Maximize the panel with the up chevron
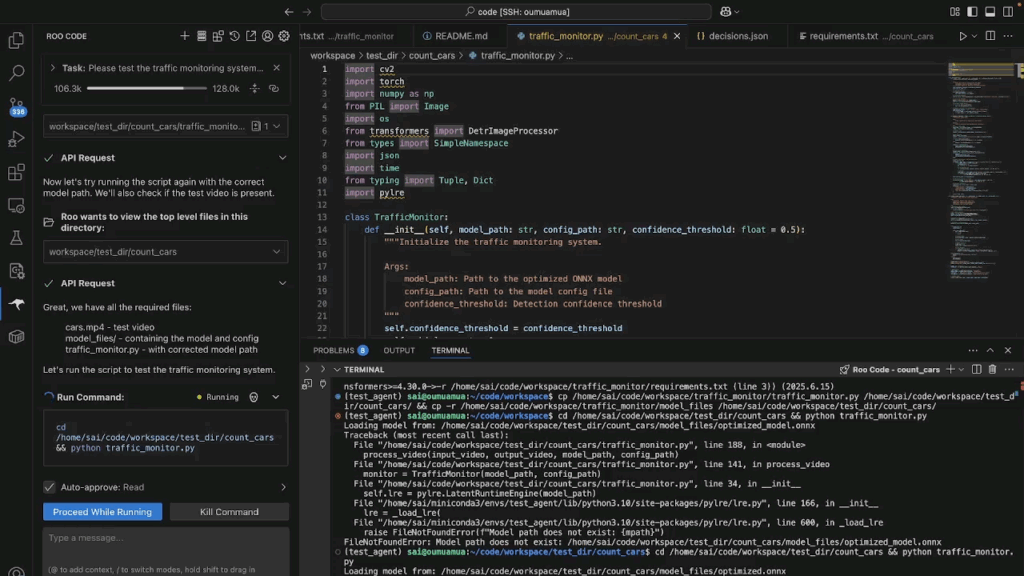Image resolution: width=1024 pixels, height=576 pixels. [990, 351]
